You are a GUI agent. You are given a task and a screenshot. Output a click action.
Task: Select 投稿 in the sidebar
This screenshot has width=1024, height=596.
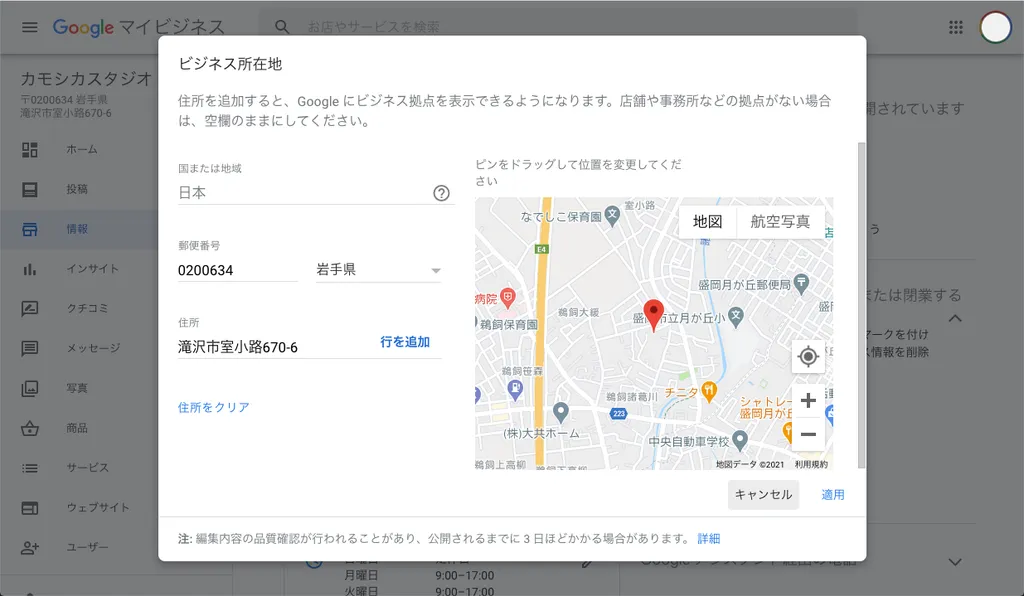pos(76,189)
